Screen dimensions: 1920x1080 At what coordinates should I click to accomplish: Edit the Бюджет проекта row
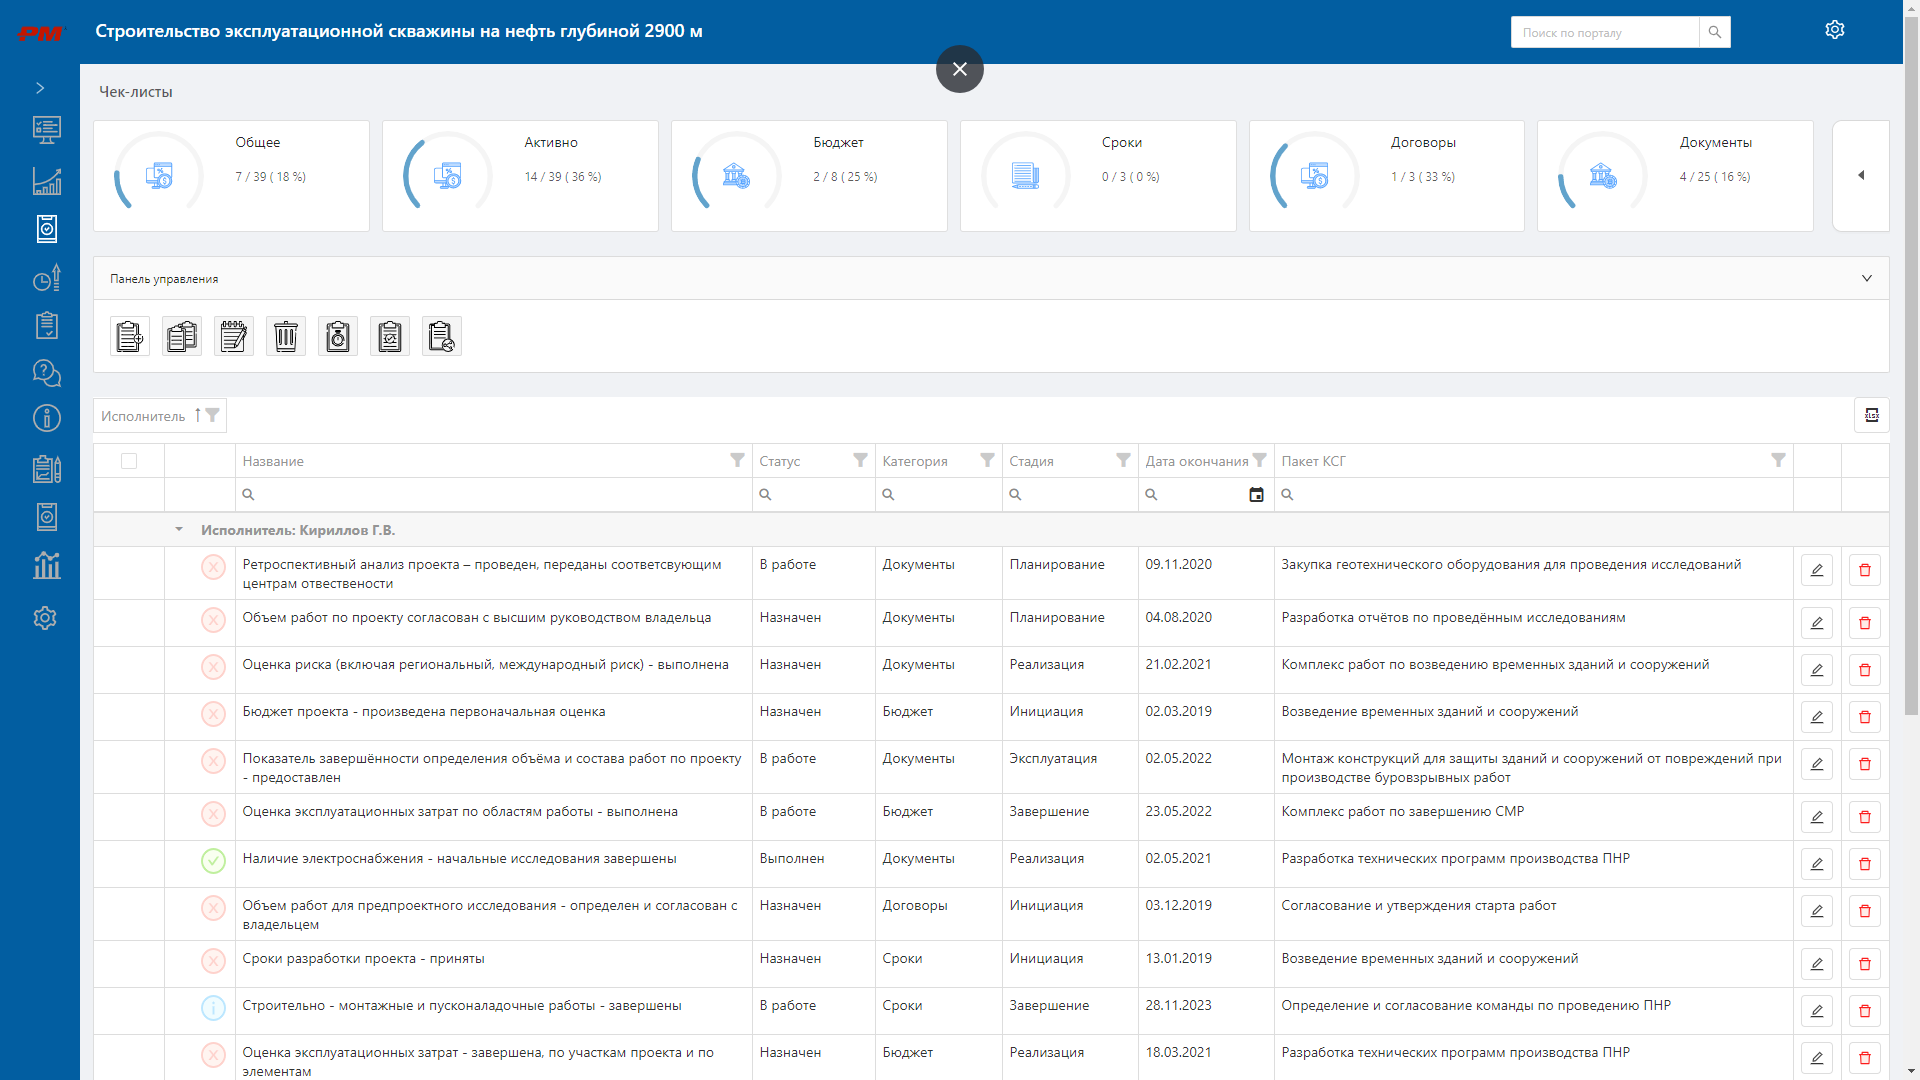coord(1817,717)
